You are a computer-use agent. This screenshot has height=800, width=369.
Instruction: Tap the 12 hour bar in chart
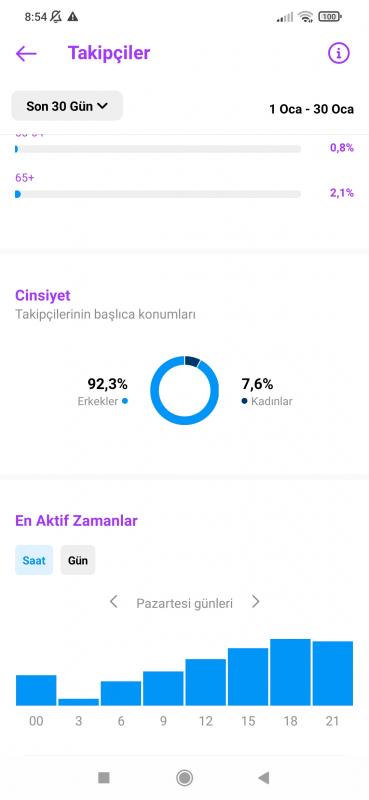pyautogui.click(x=206, y=682)
